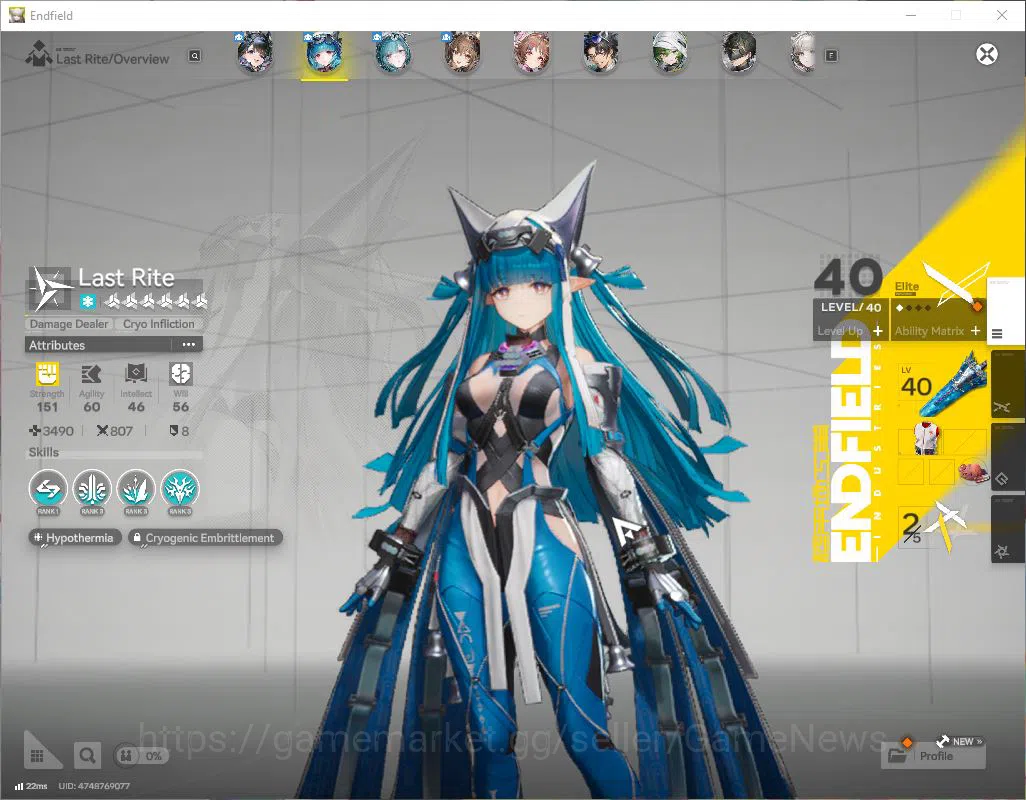Click the Will attribute brain icon

(181, 374)
